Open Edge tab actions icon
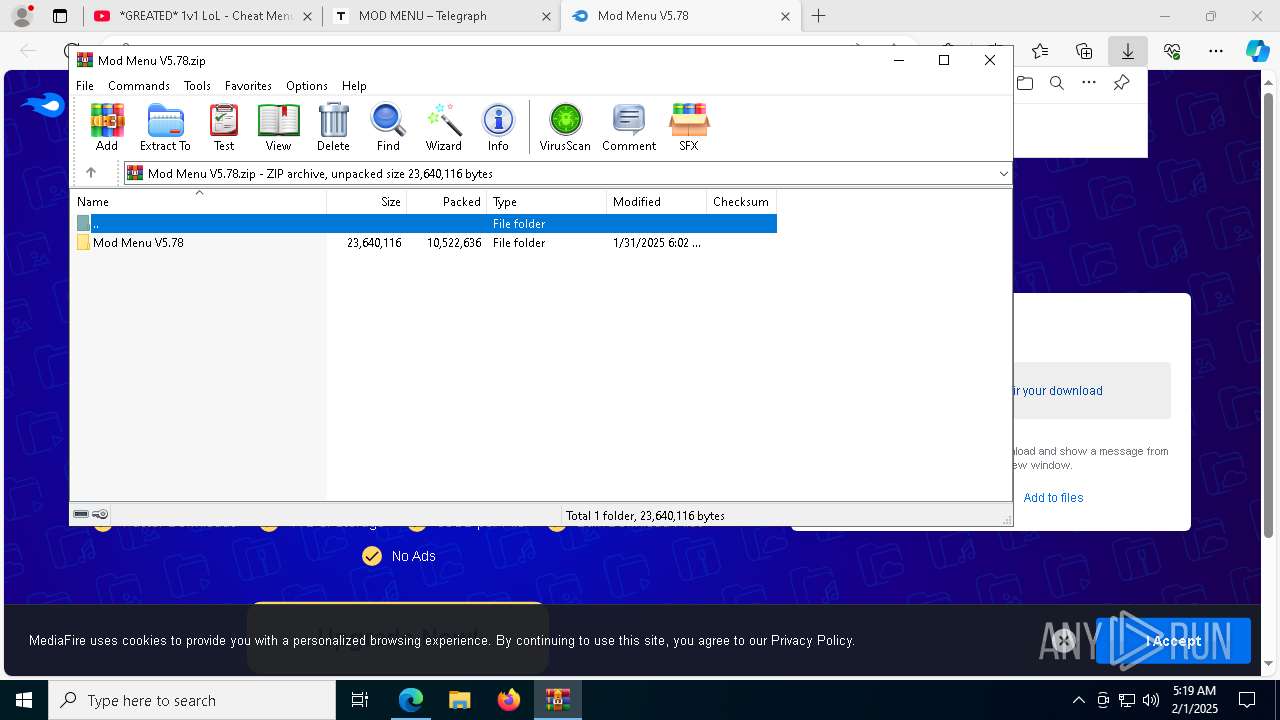The height and width of the screenshot is (720, 1280). [x=60, y=16]
